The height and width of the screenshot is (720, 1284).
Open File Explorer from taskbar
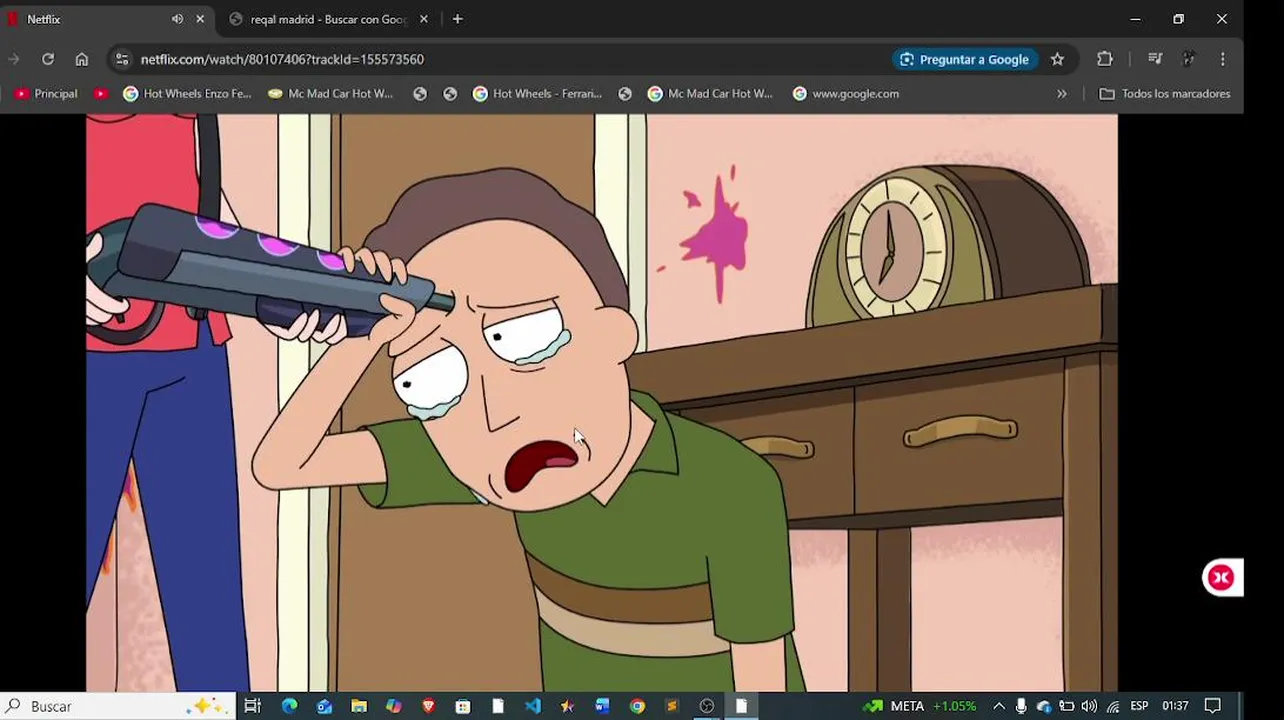[x=359, y=706]
